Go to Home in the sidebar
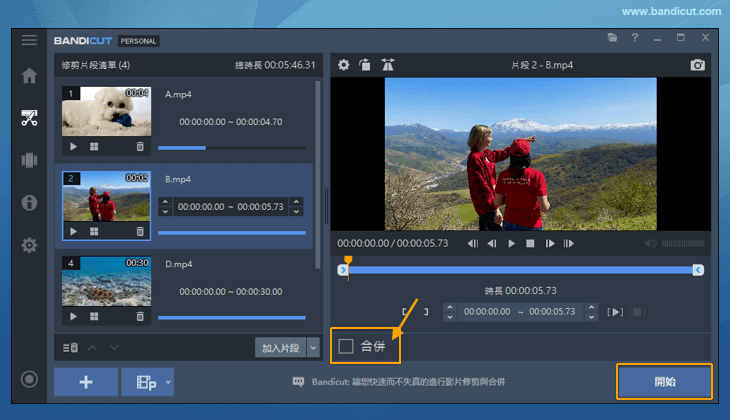 coord(29,76)
